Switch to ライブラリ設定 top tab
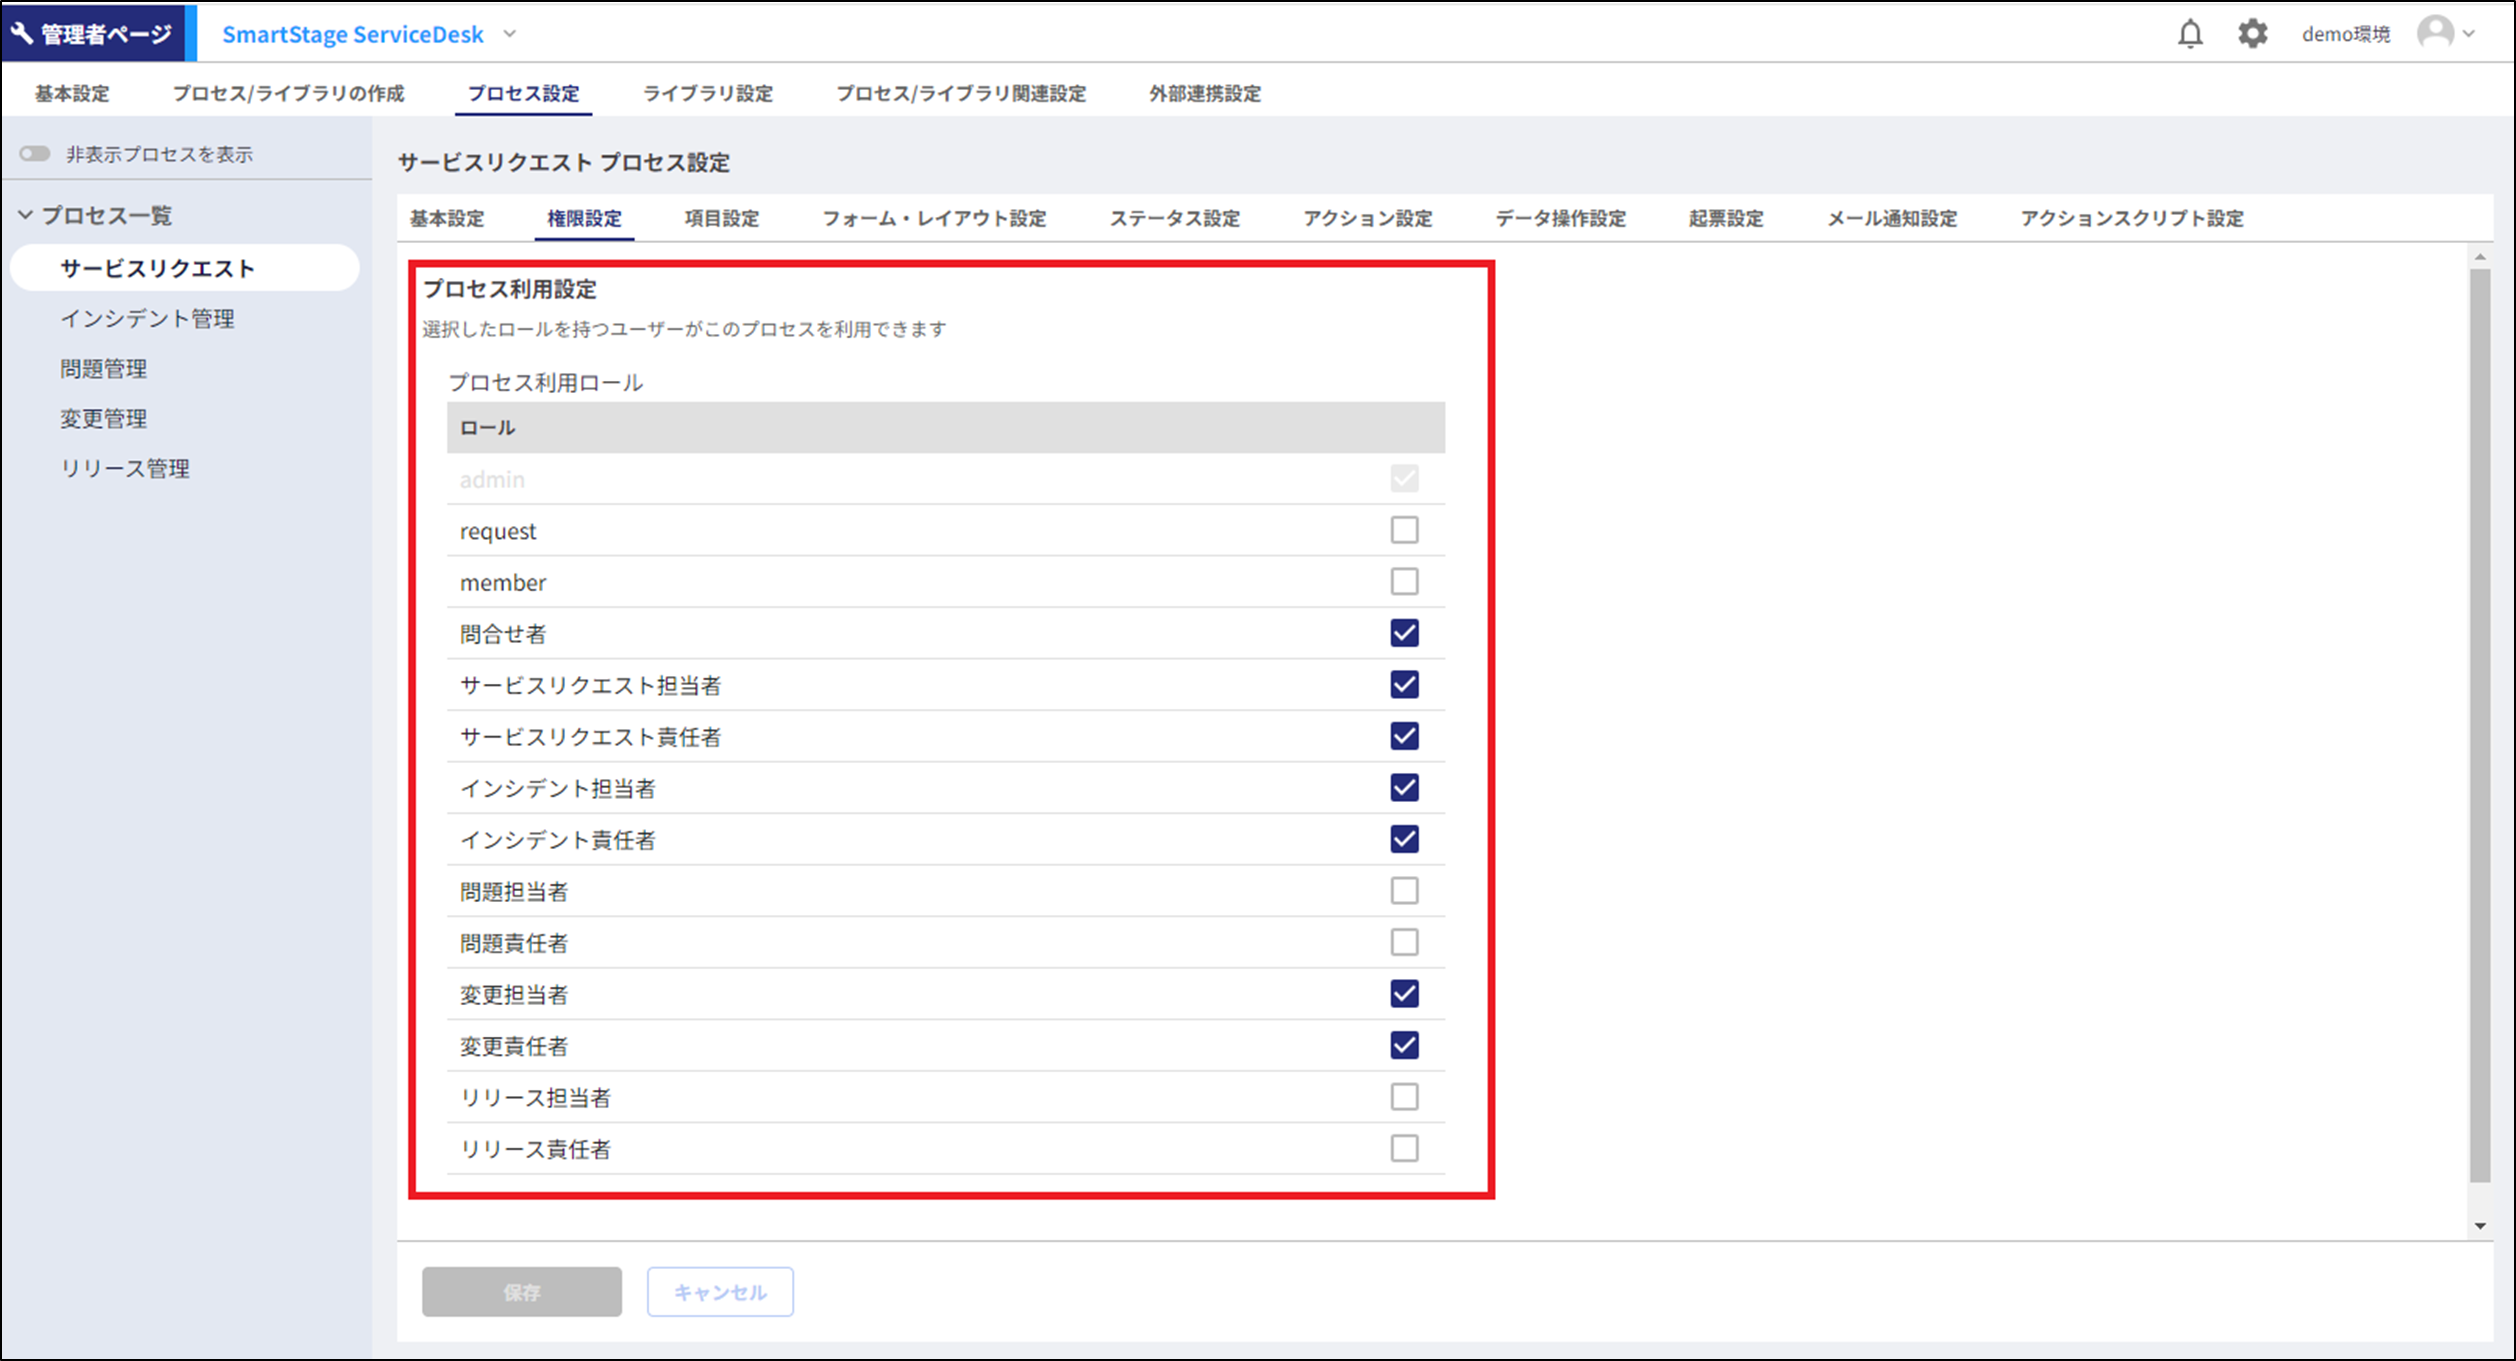Viewport: 2516px width, 1361px height. click(x=707, y=94)
